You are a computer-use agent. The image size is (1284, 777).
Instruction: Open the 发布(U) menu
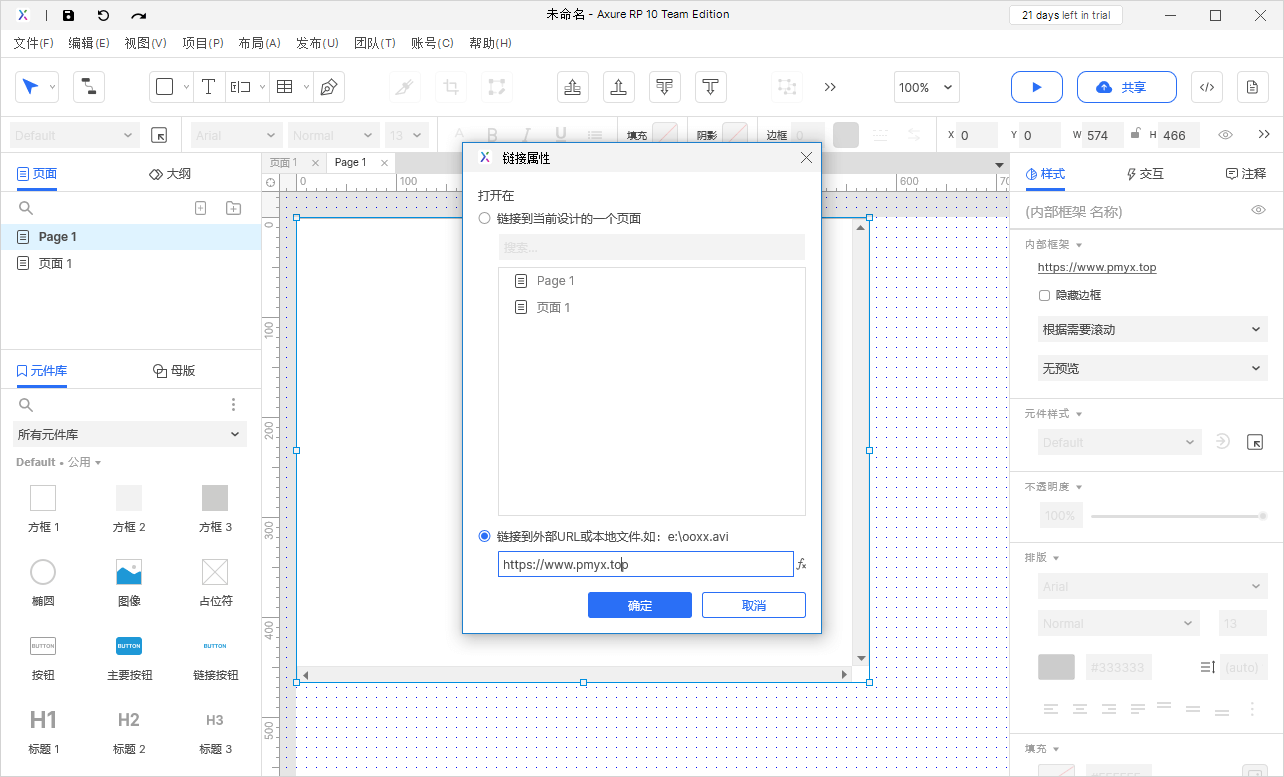click(317, 43)
